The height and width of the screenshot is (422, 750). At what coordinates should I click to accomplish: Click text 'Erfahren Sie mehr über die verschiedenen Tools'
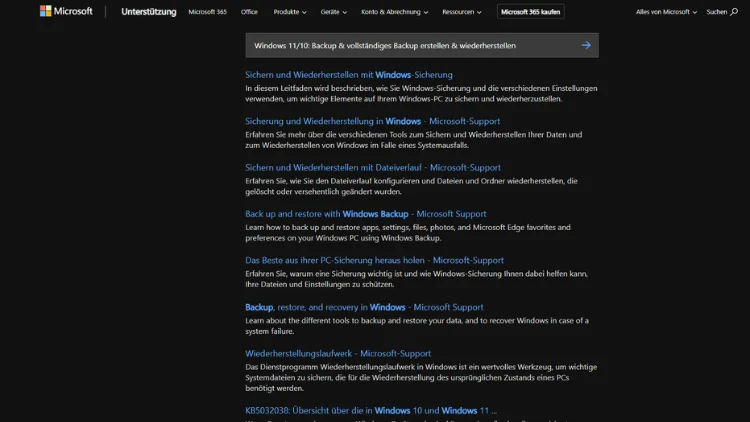324,134
